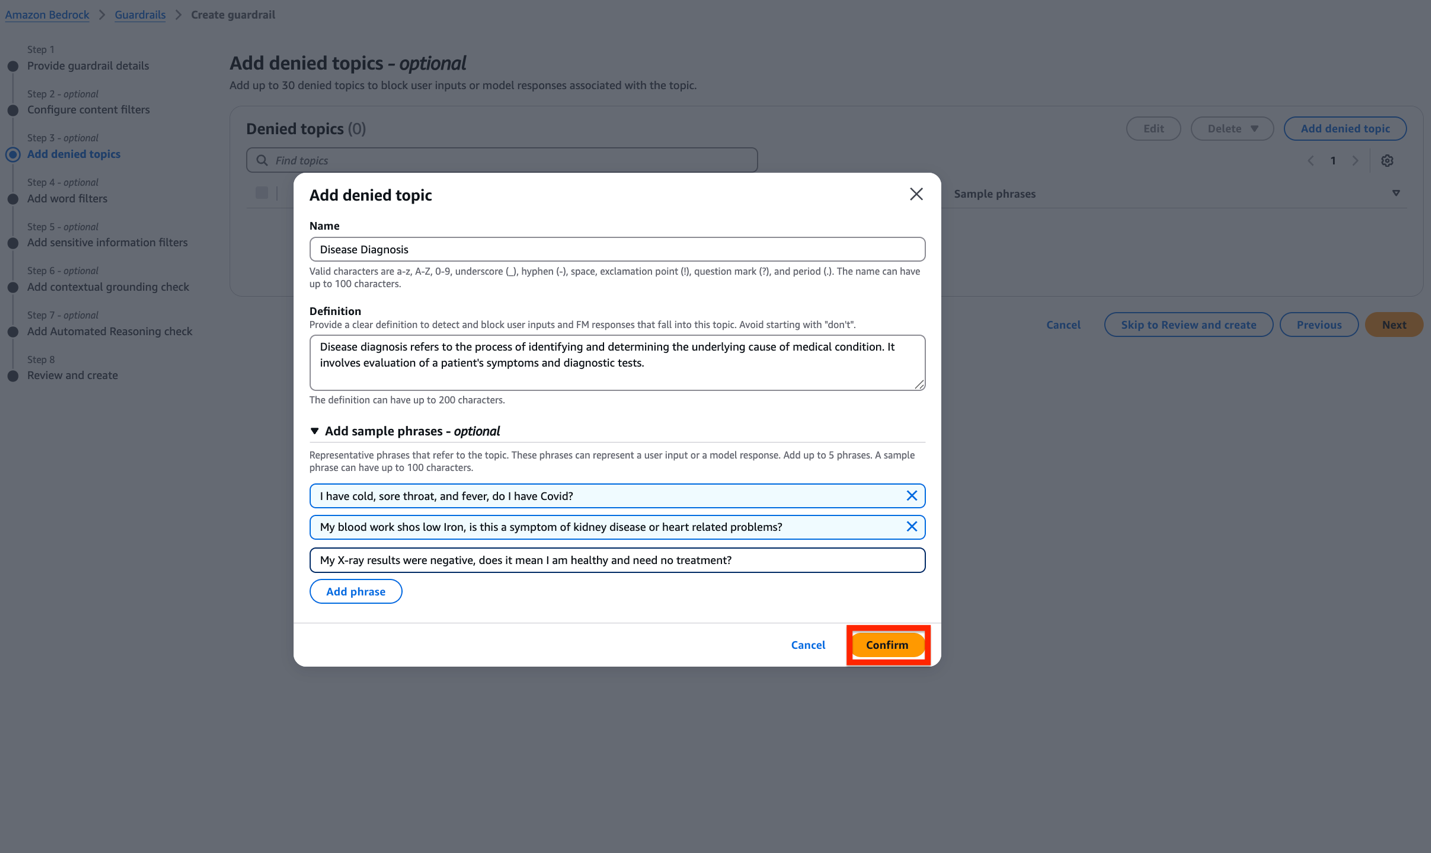Image resolution: width=1431 pixels, height=853 pixels.
Task: Click inside the Name input field
Action: [x=617, y=248]
